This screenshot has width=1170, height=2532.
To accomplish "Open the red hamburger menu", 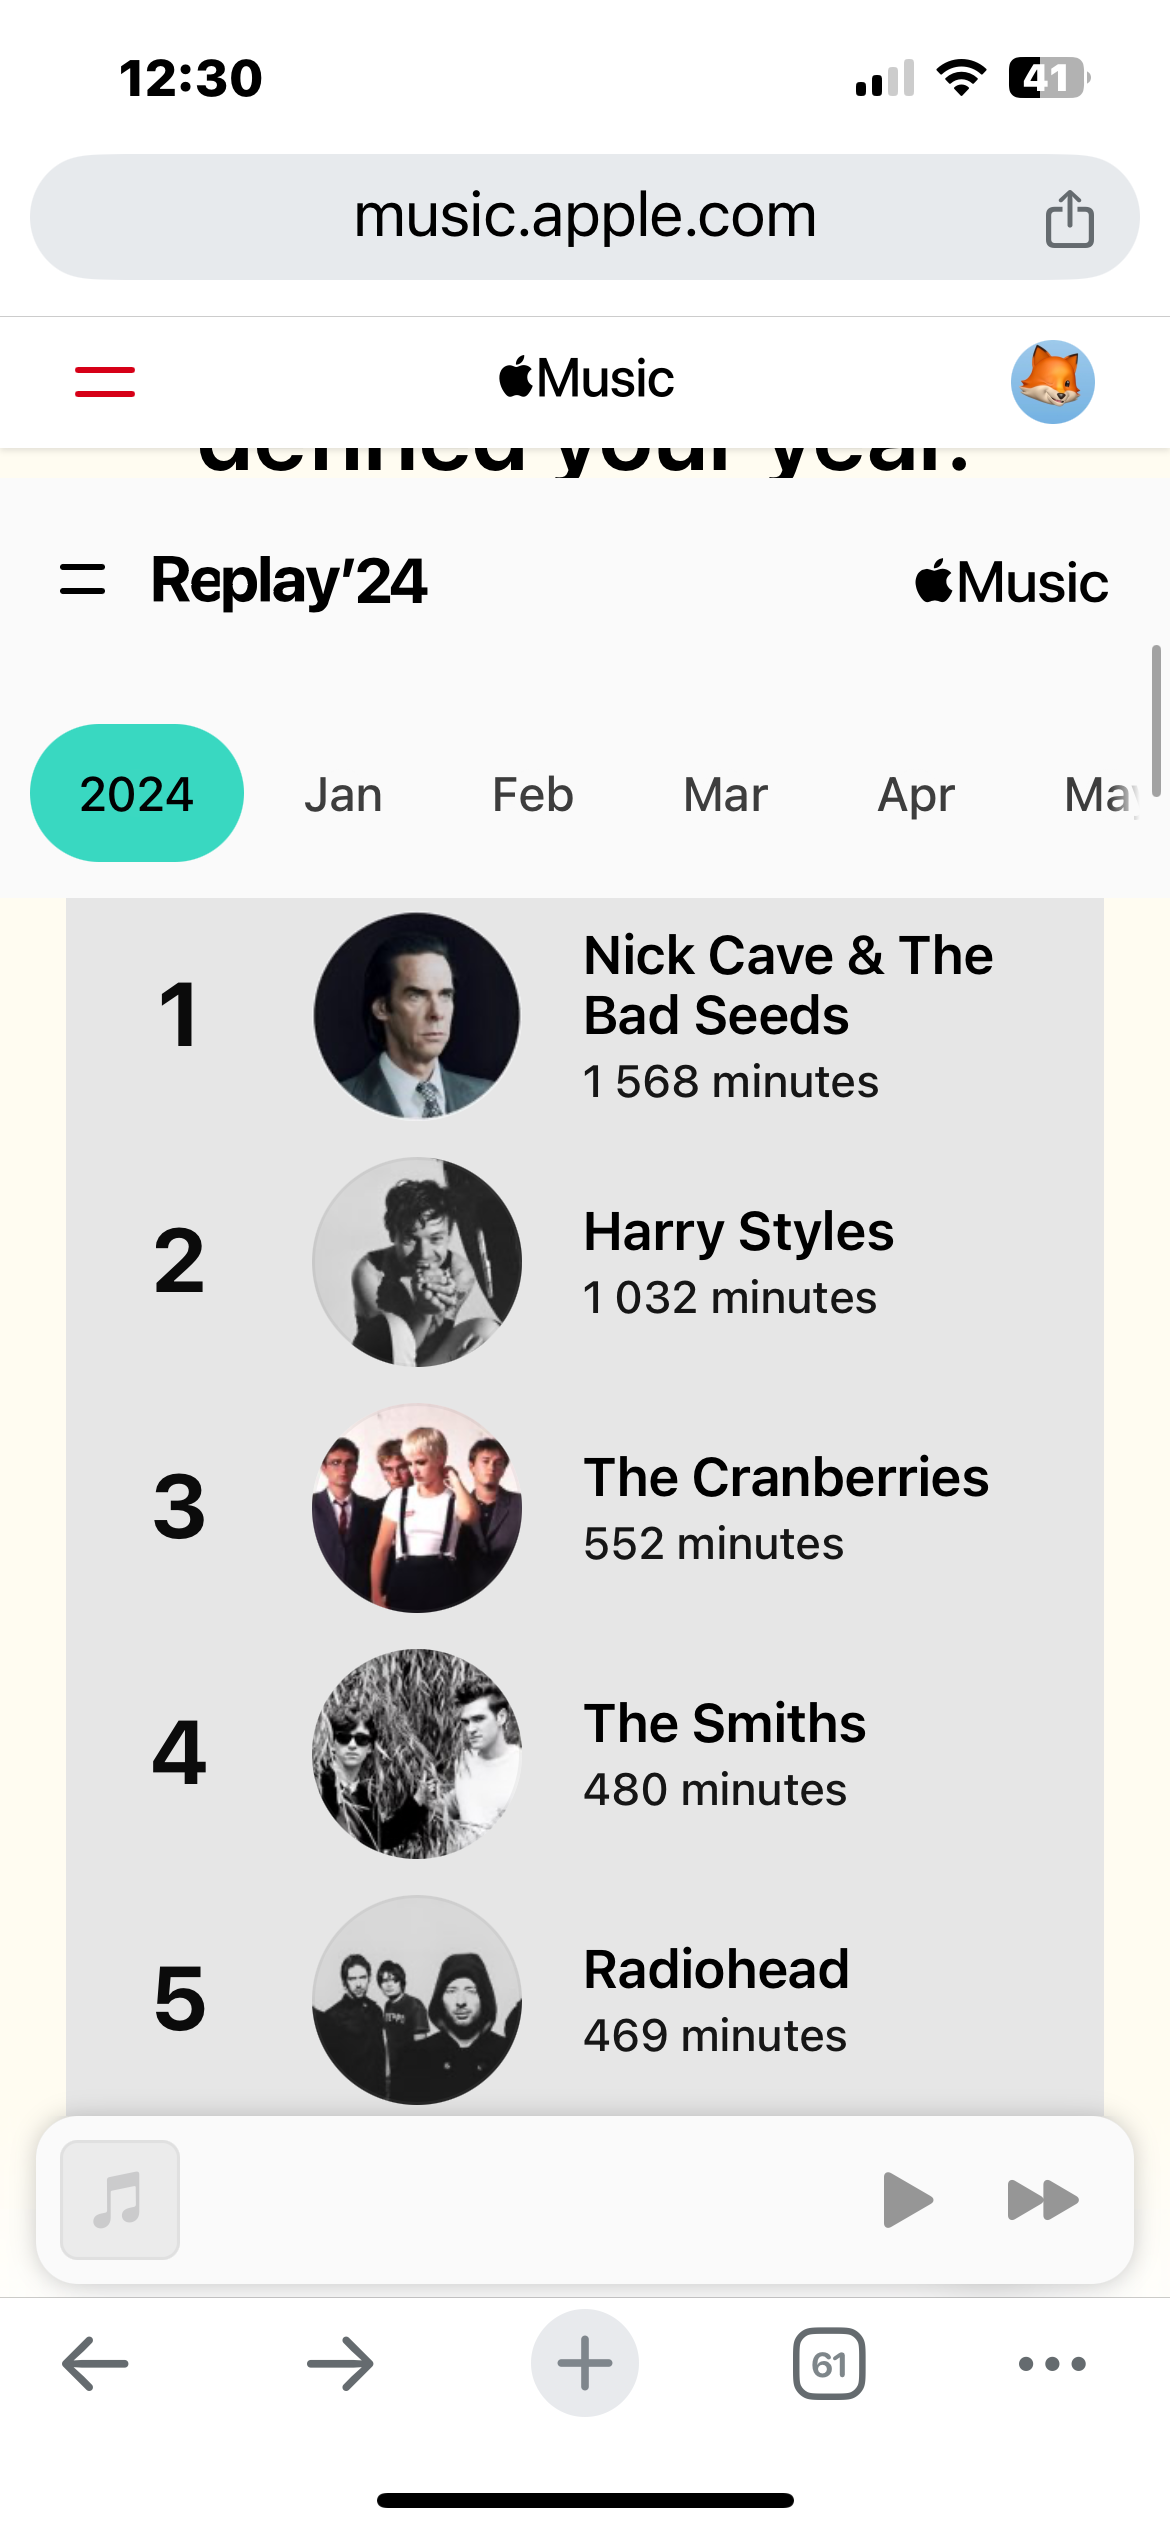I will 105,381.
